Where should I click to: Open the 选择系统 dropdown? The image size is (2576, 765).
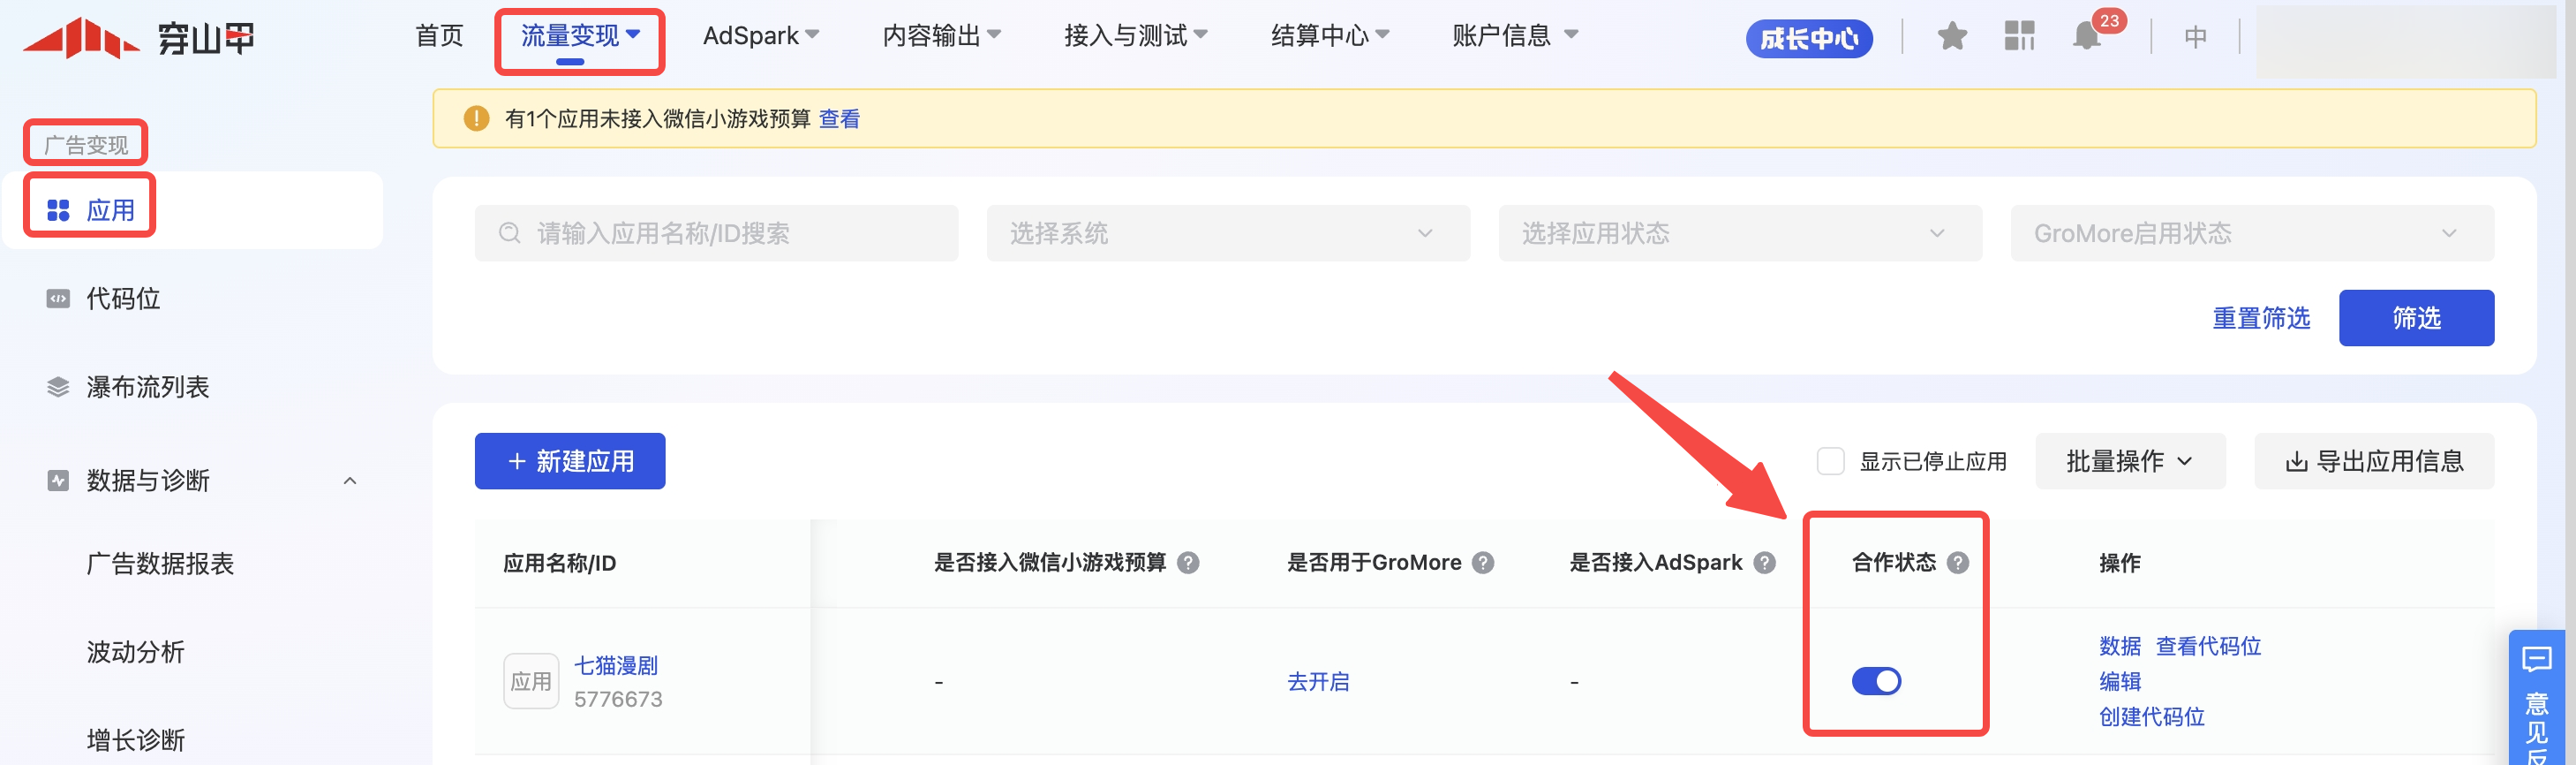click(1227, 233)
